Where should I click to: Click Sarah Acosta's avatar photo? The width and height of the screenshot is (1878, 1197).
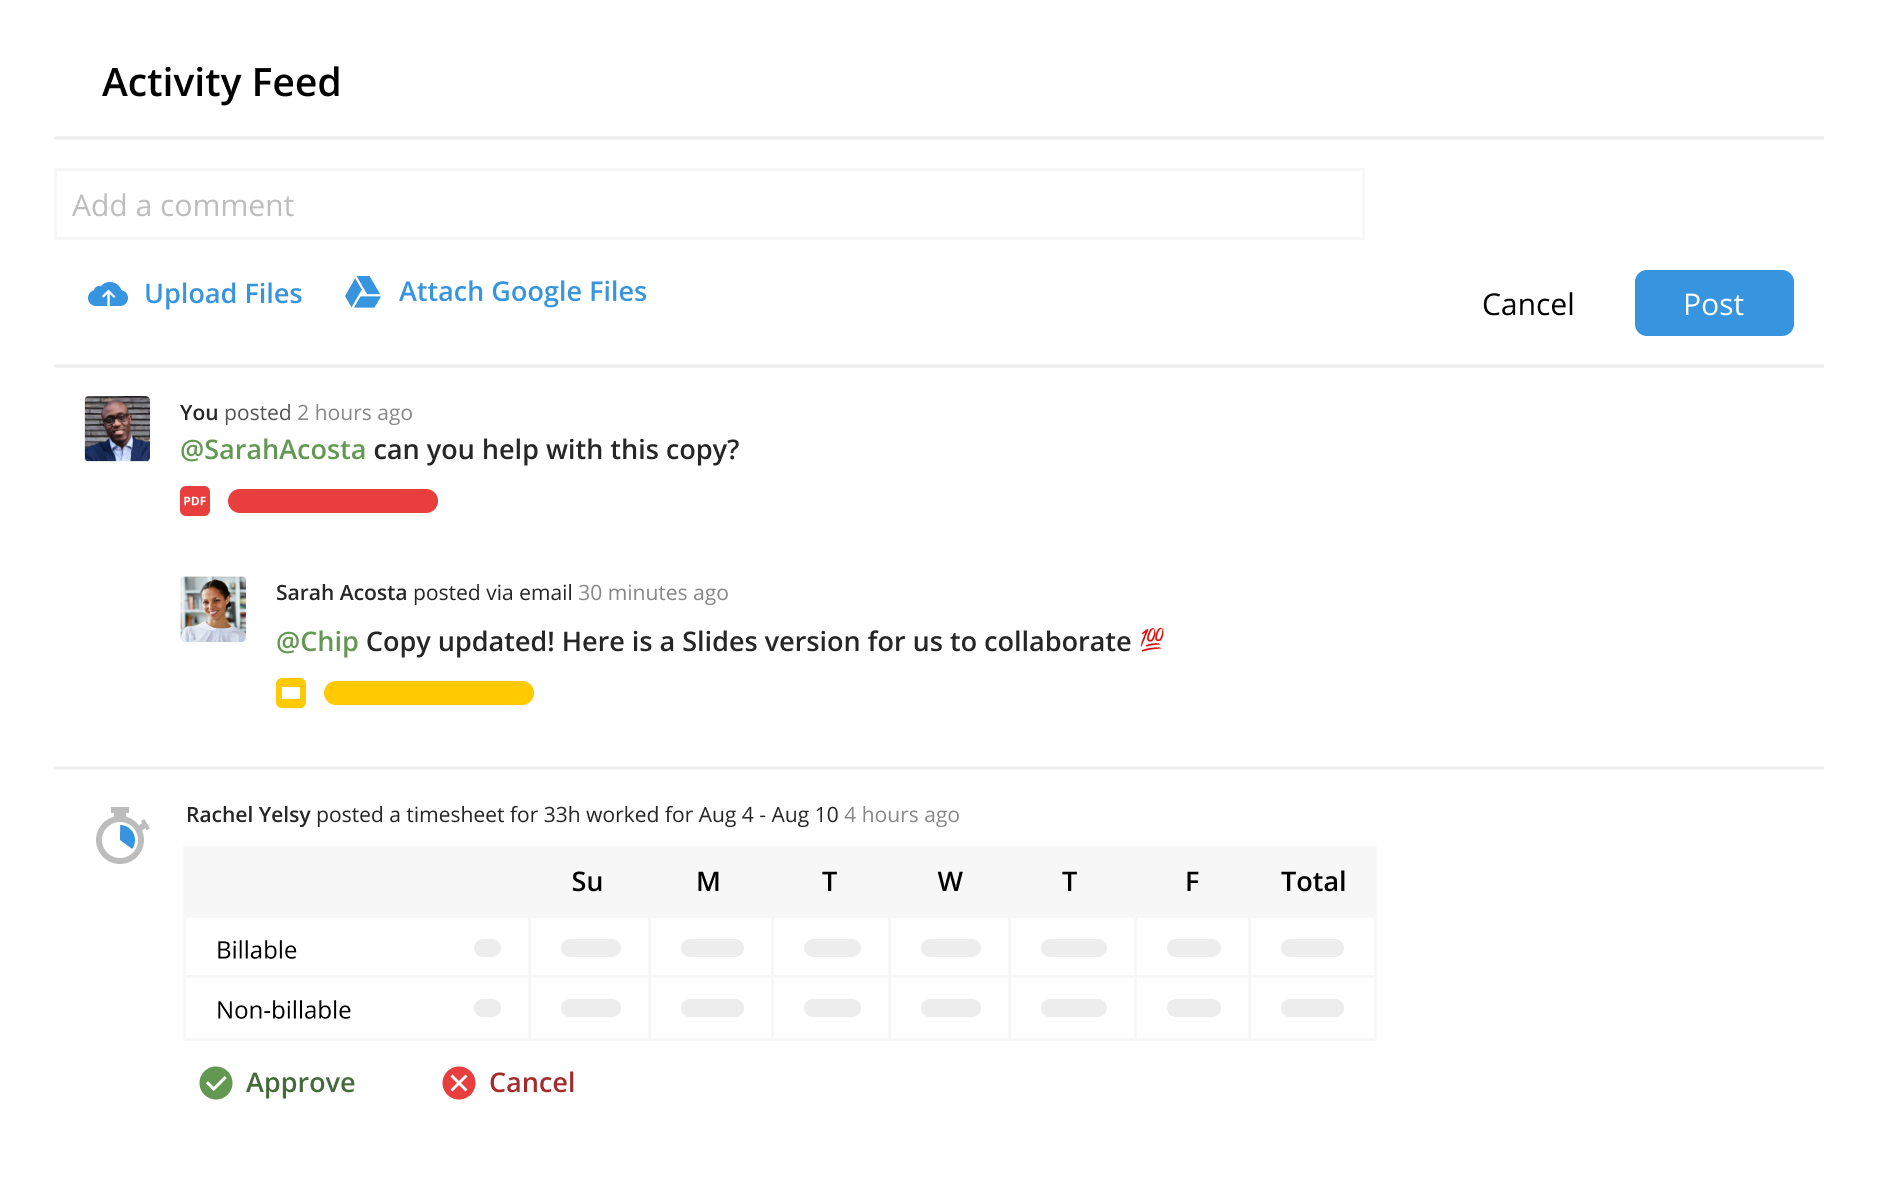pyautogui.click(x=213, y=609)
